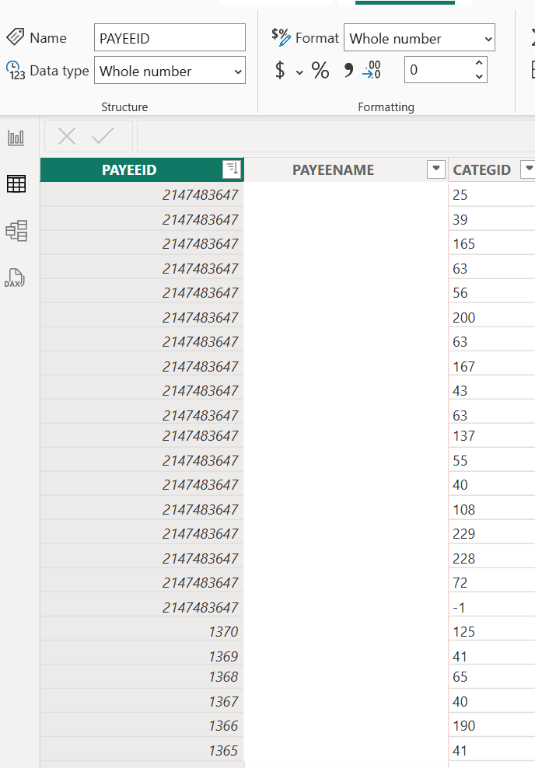Toggle thousands separator comma icon
Screen dimensions: 535x768
[348, 70]
